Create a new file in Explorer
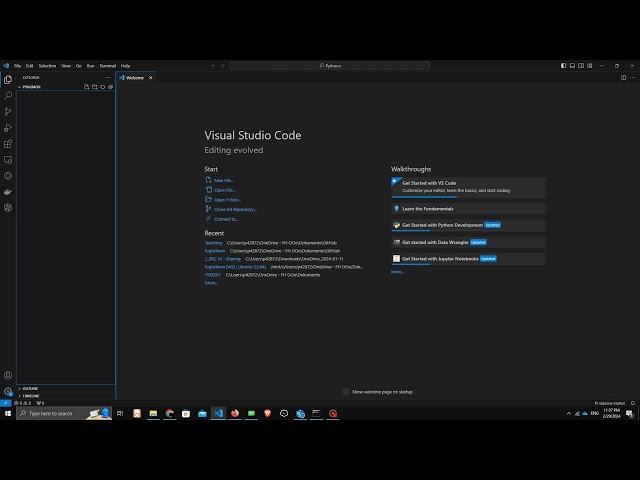 point(86,87)
